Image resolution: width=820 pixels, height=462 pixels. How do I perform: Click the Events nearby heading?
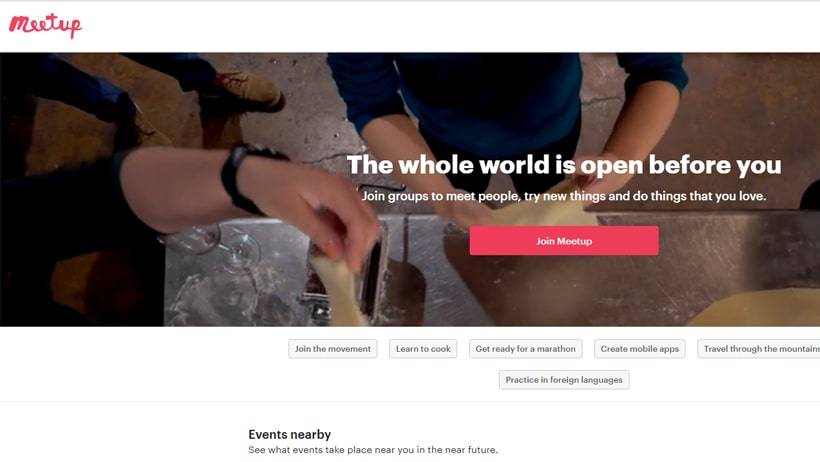pos(289,434)
